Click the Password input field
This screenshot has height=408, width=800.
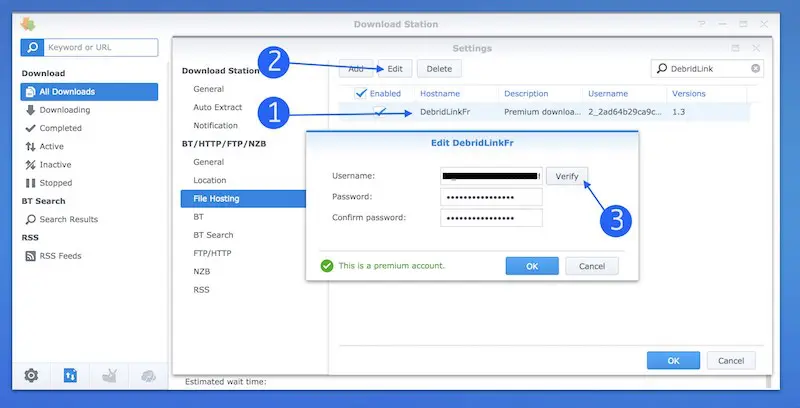491,197
